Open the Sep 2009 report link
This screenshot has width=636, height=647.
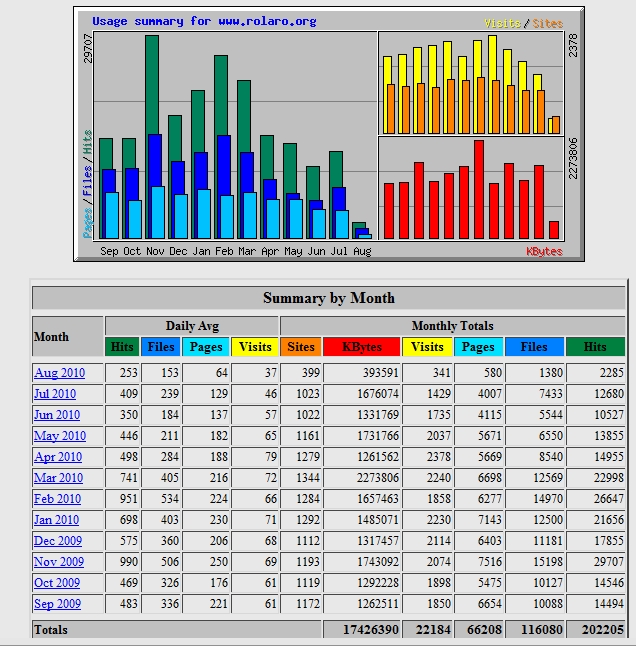(56, 604)
